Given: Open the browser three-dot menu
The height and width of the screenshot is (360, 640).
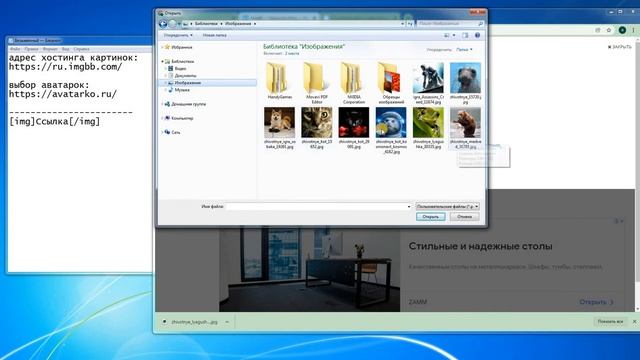Looking at the screenshot, I should tap(633, 30).
